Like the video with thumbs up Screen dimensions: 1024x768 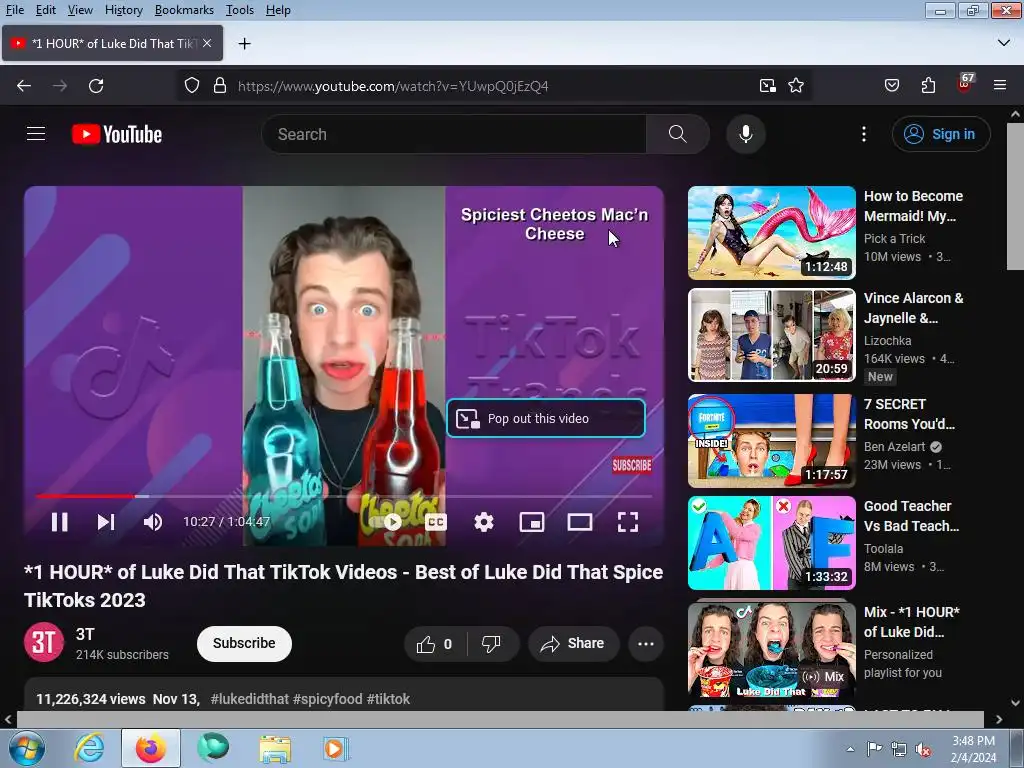tap(436, 644)
